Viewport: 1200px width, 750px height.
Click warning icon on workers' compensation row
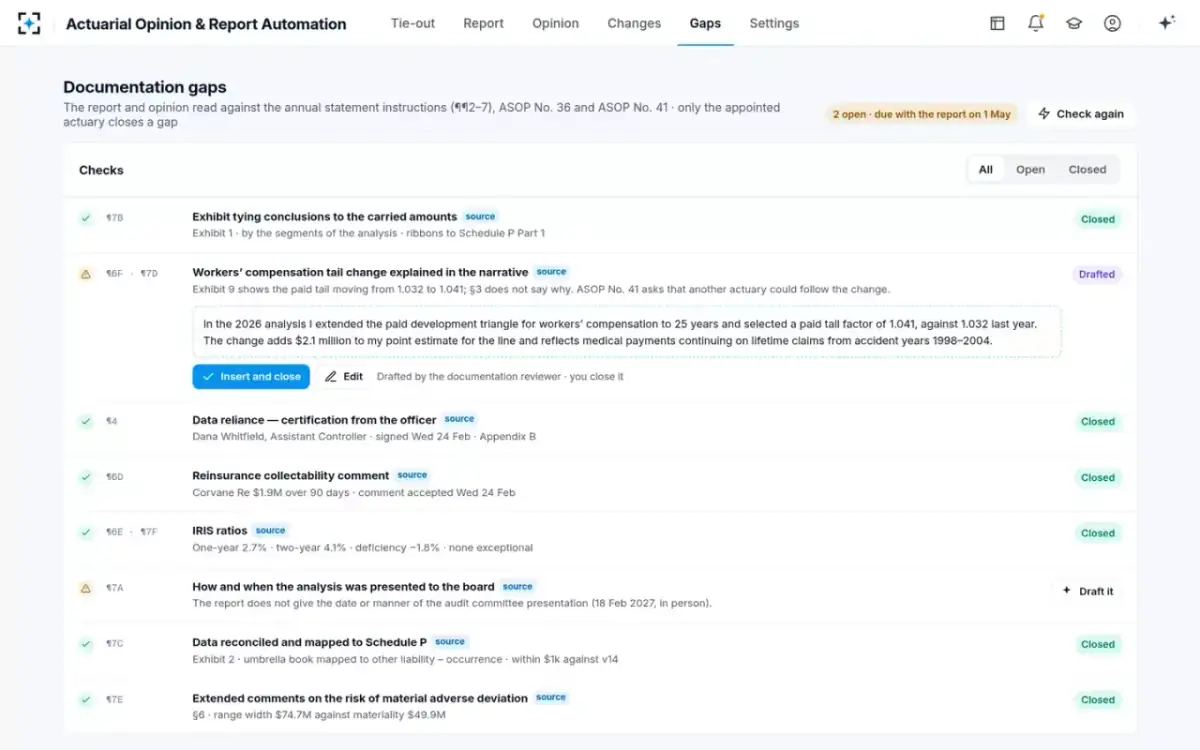click(86, 273)
